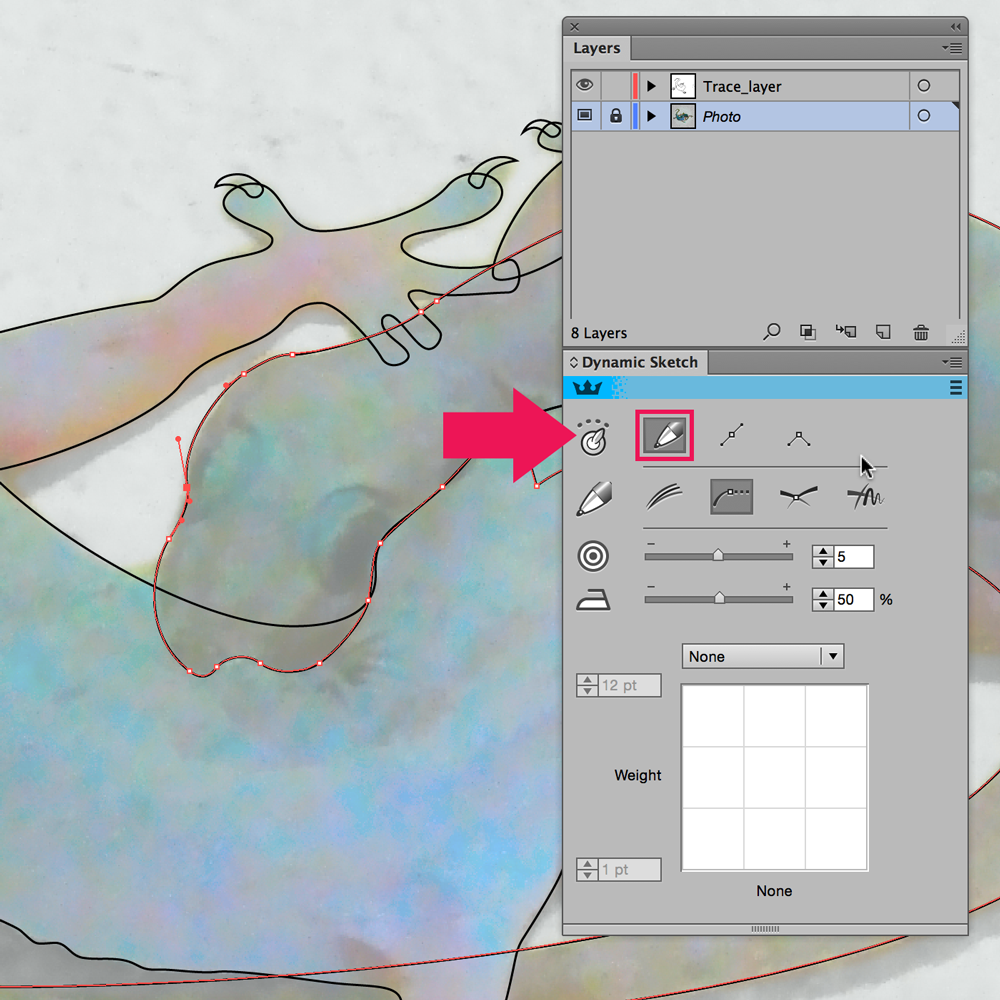Decrease smoothness percent with down arrow
1000x1000 pixels.
823,605
